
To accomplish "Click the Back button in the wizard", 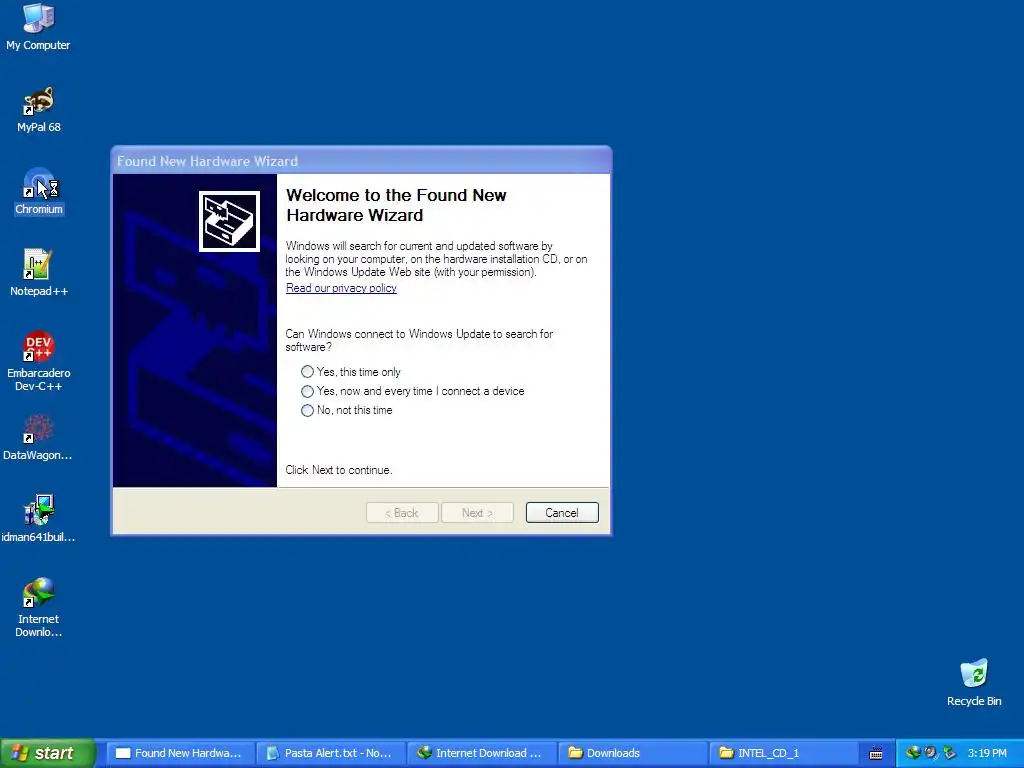I will (402, 513).
